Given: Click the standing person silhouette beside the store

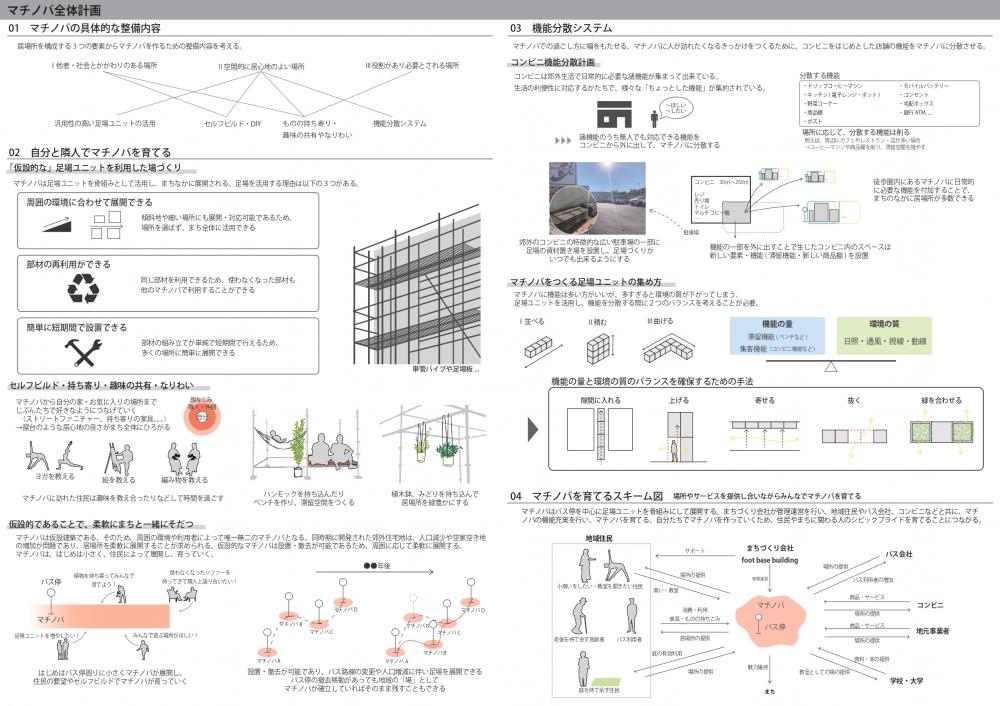Looking at the screenshot, I should [x=654, y=118].
